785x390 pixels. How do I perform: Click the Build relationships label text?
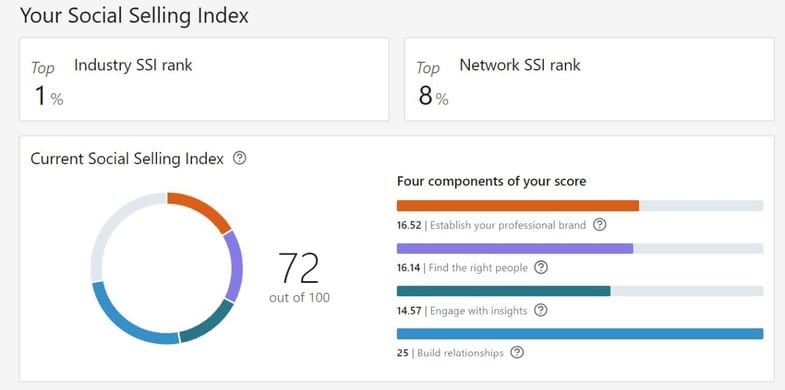tap(460, 353)
